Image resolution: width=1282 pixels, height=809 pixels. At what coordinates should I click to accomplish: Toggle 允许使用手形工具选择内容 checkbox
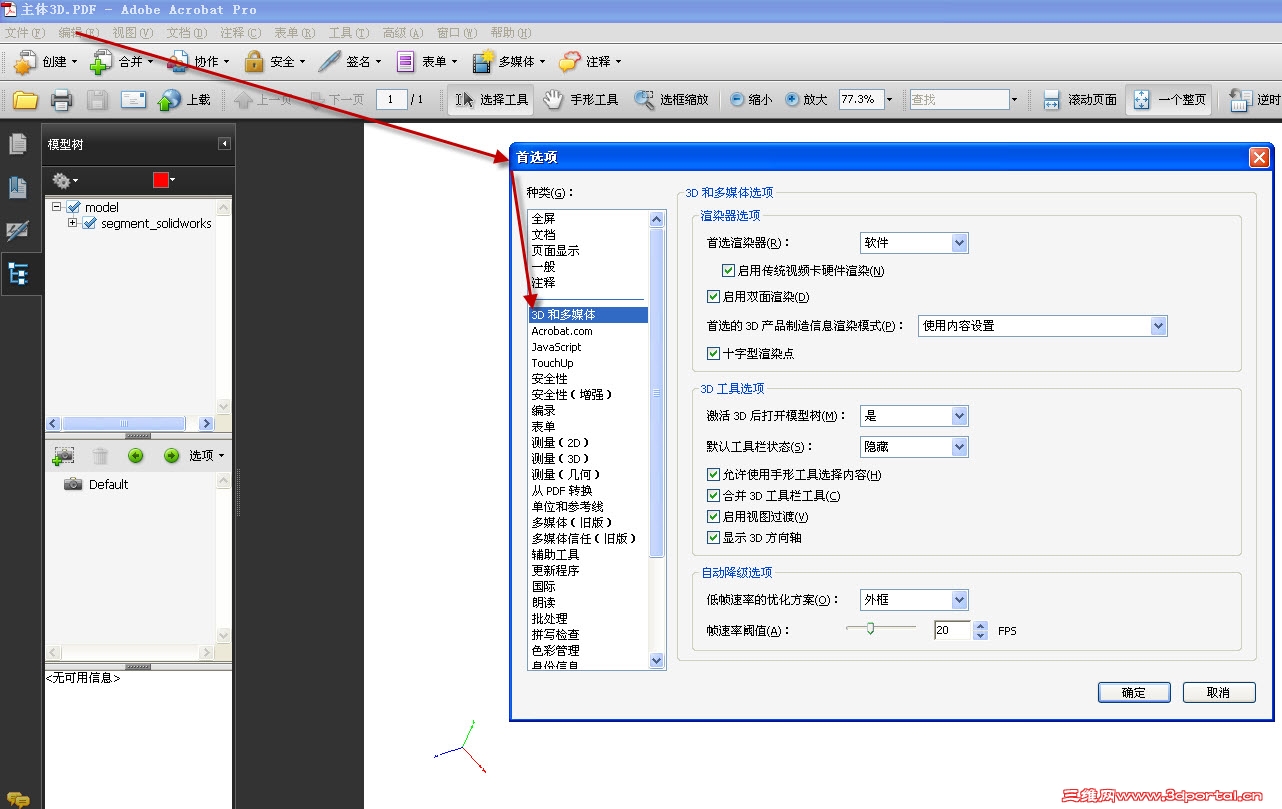click(x=713, y=475)
